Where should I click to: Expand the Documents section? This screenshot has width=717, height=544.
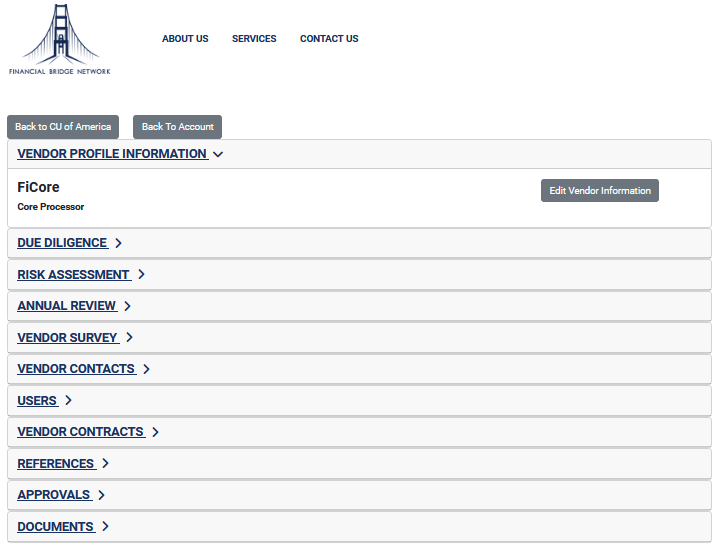point(56,527)
